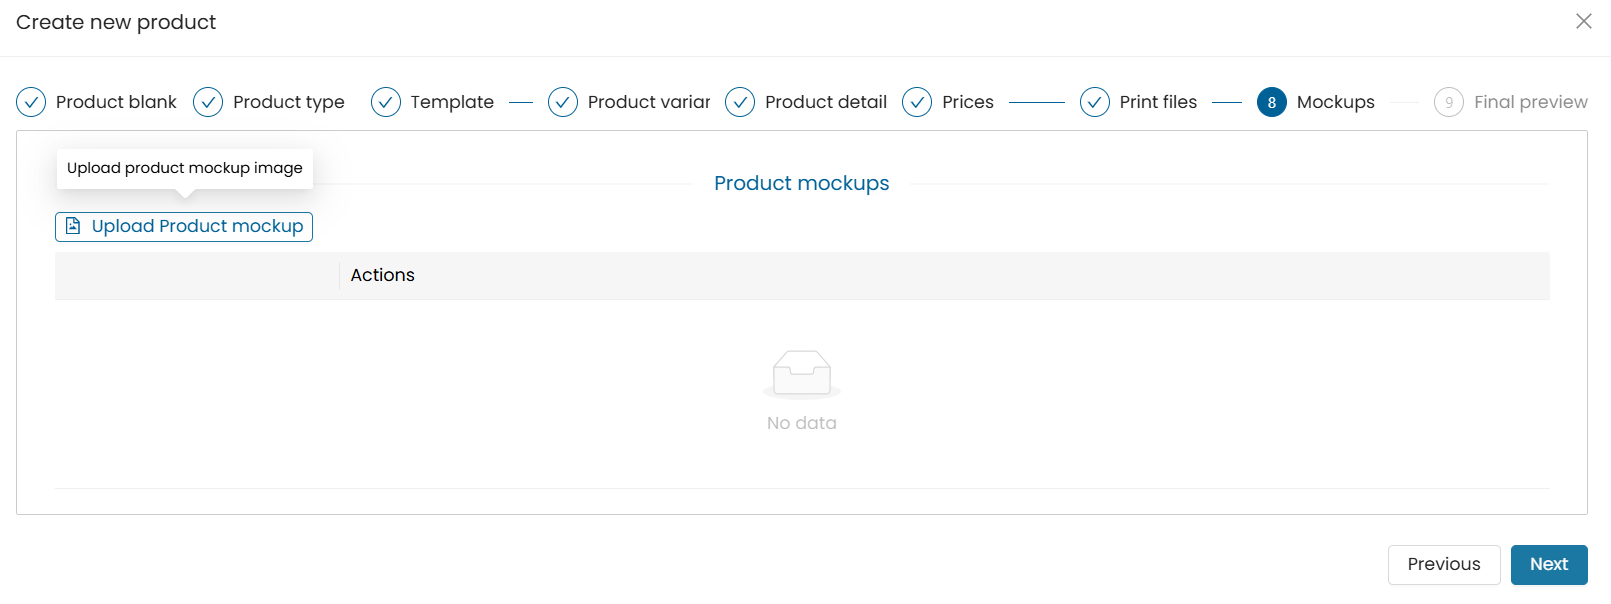
Task: Click the Product blank checkmark icon
Action: point(31,102)
